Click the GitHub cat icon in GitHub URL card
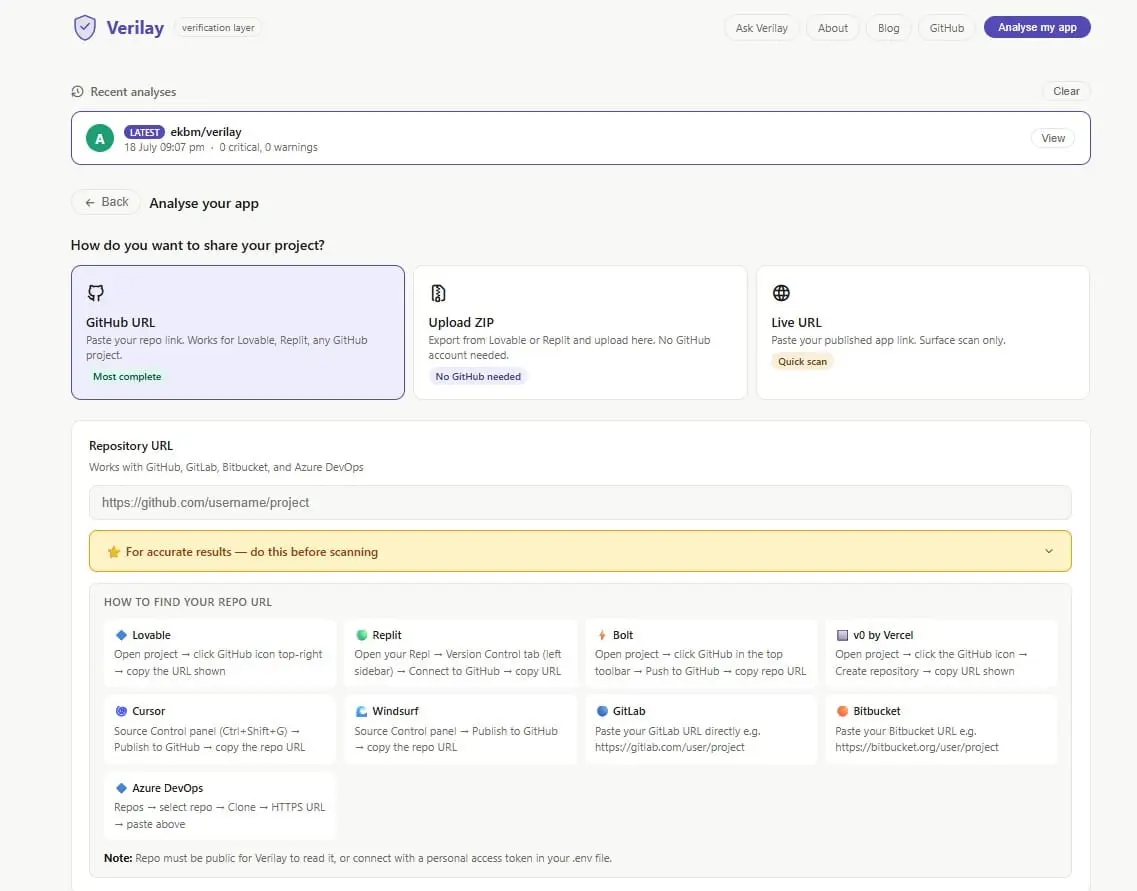Viewport: 1137px width, 891px height. [96, 293]
